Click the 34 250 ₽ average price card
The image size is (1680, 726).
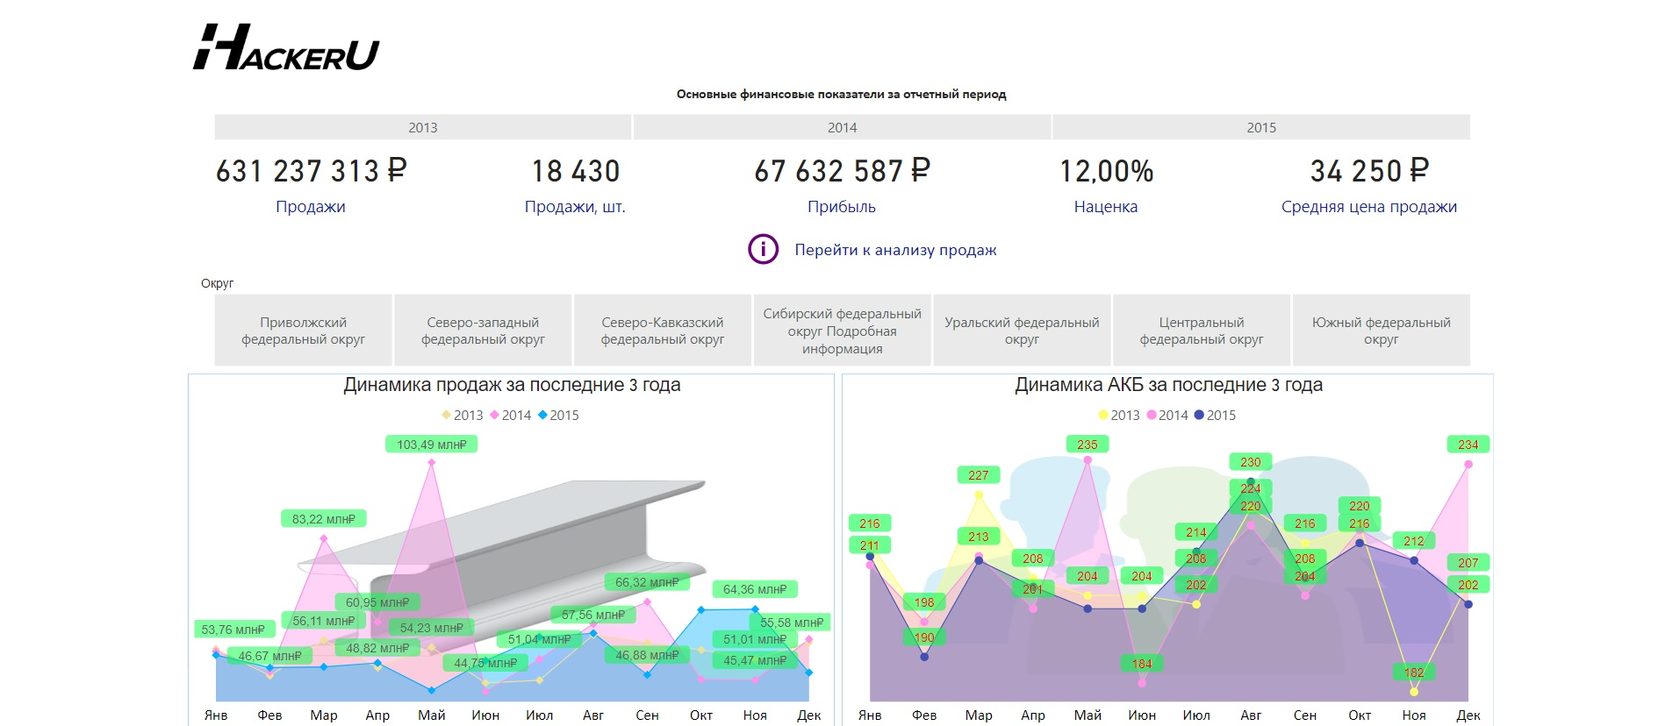[1369, 171]
